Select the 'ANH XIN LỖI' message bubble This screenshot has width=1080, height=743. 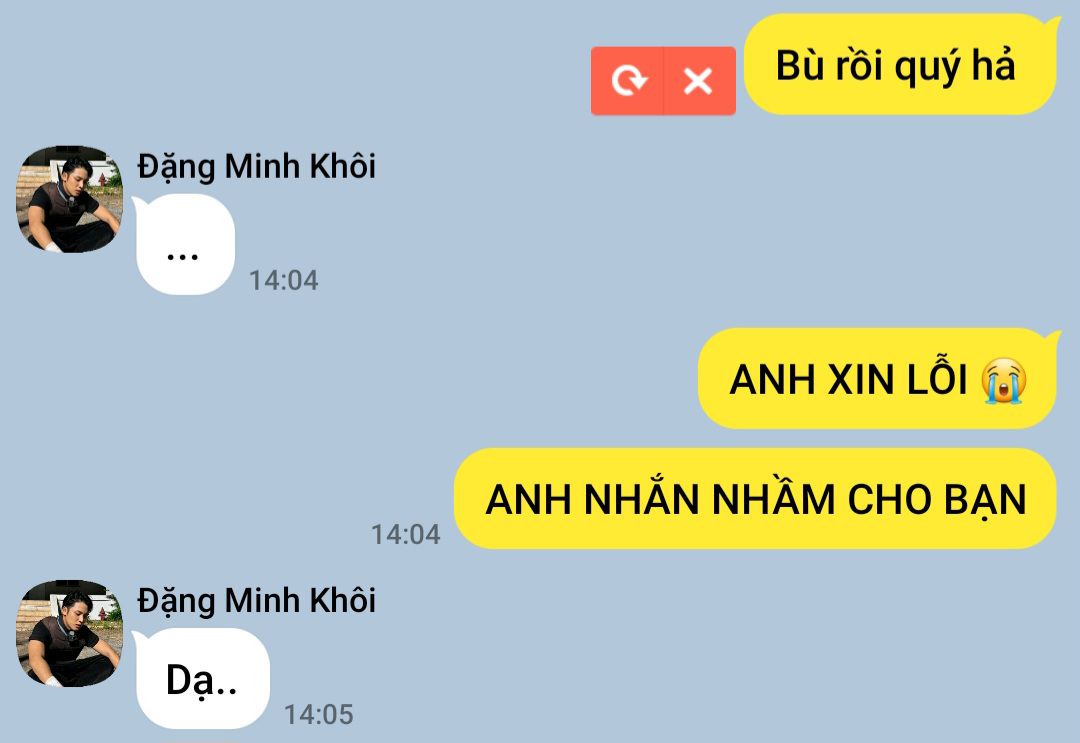(x=878, y=379)
